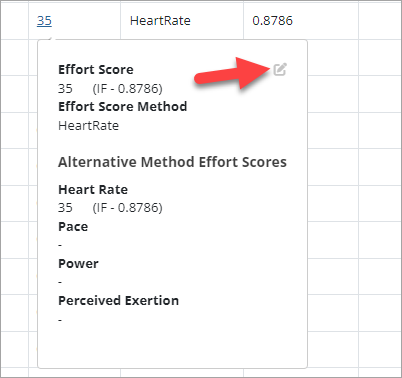Click the Effort Score Method heading
402x378 pixels.
click(x=123, y=107)
